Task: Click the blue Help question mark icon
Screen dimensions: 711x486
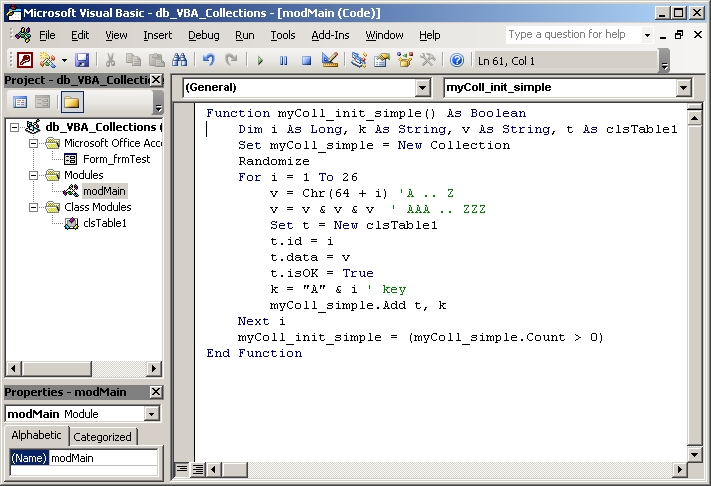Action: click(457, 60)
